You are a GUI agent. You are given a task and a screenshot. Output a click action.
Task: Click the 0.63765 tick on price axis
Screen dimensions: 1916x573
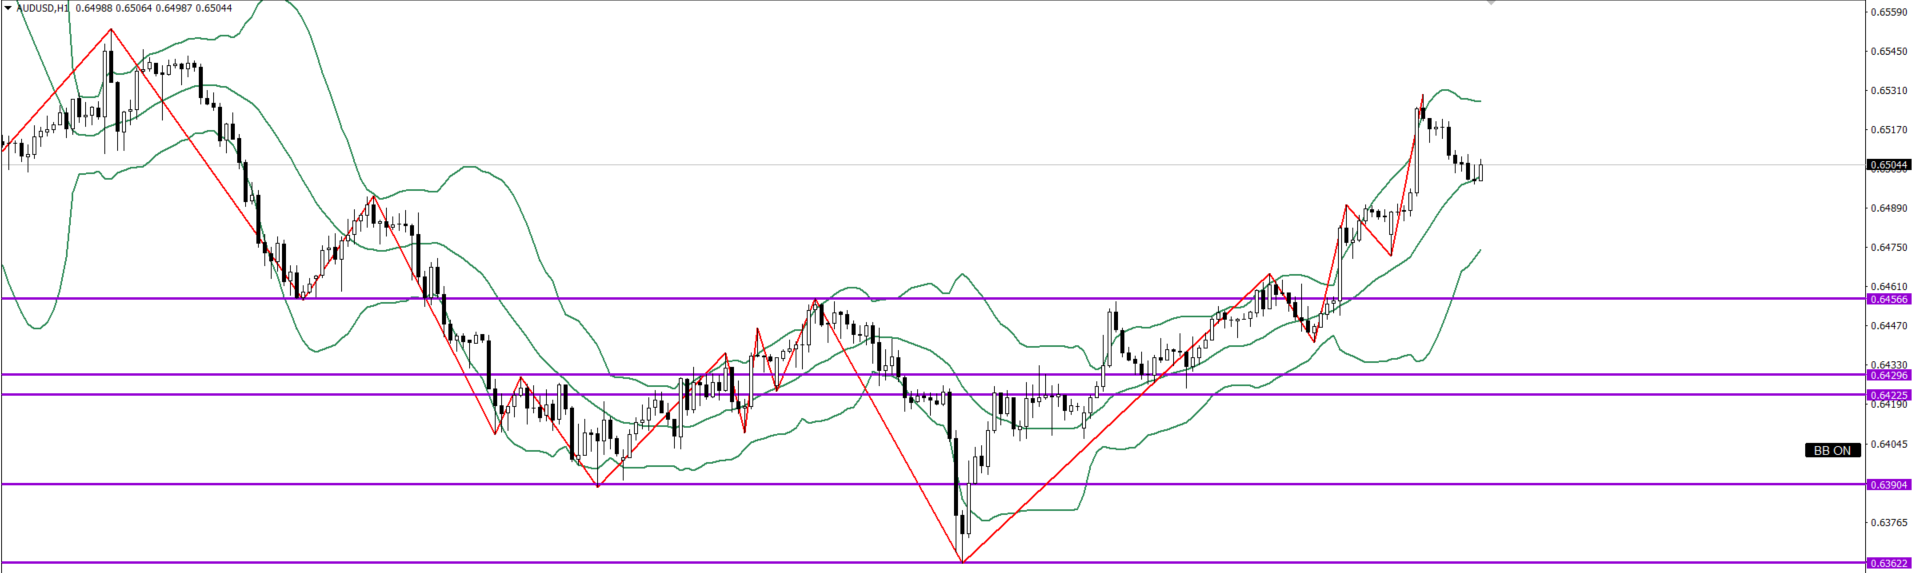click(1888, 522)
